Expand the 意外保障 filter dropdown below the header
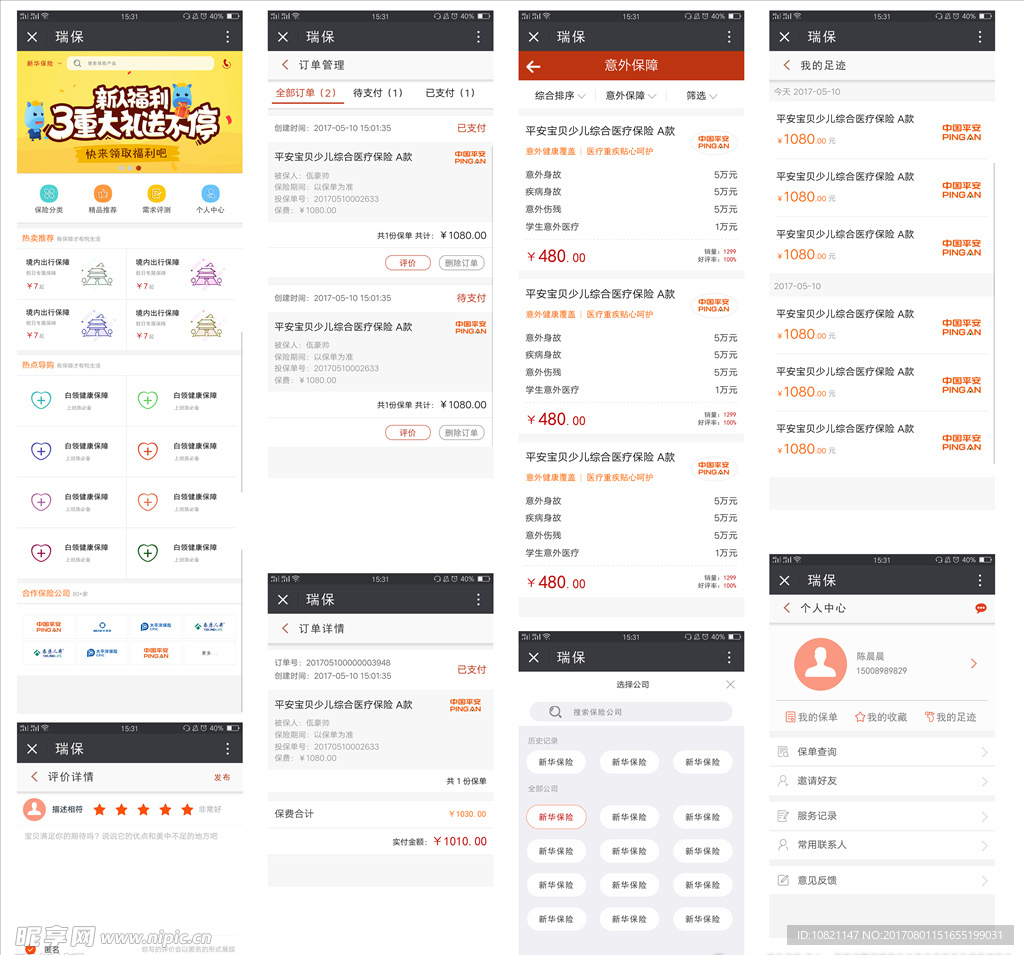 click(631, 95)
